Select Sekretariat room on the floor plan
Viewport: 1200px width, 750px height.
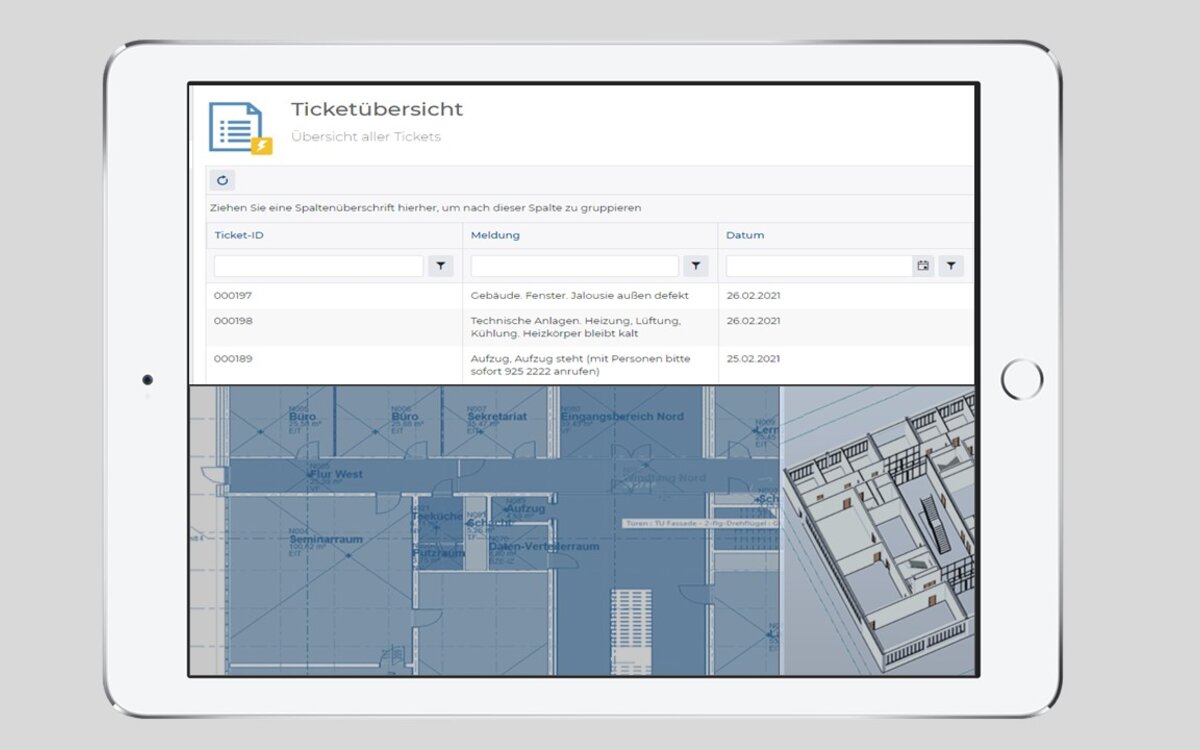pos(499,416)
